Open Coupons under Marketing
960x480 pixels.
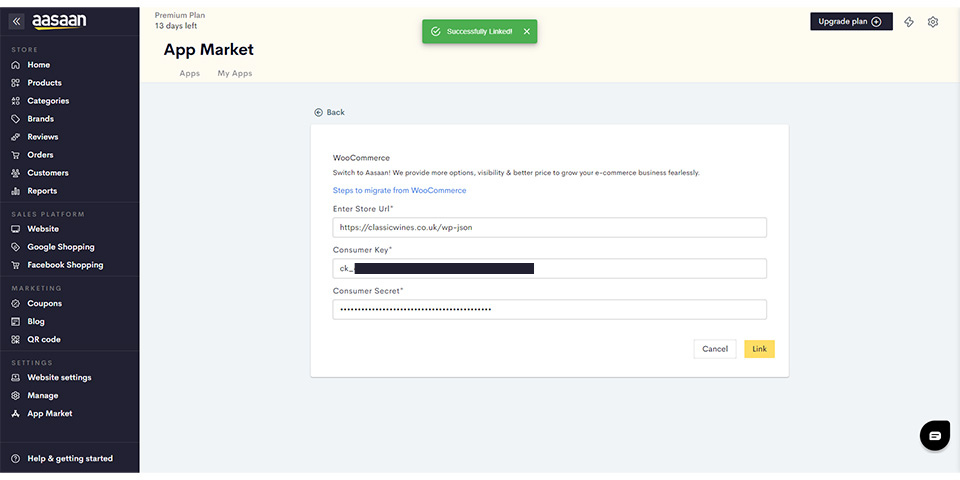tap(45, 304)
